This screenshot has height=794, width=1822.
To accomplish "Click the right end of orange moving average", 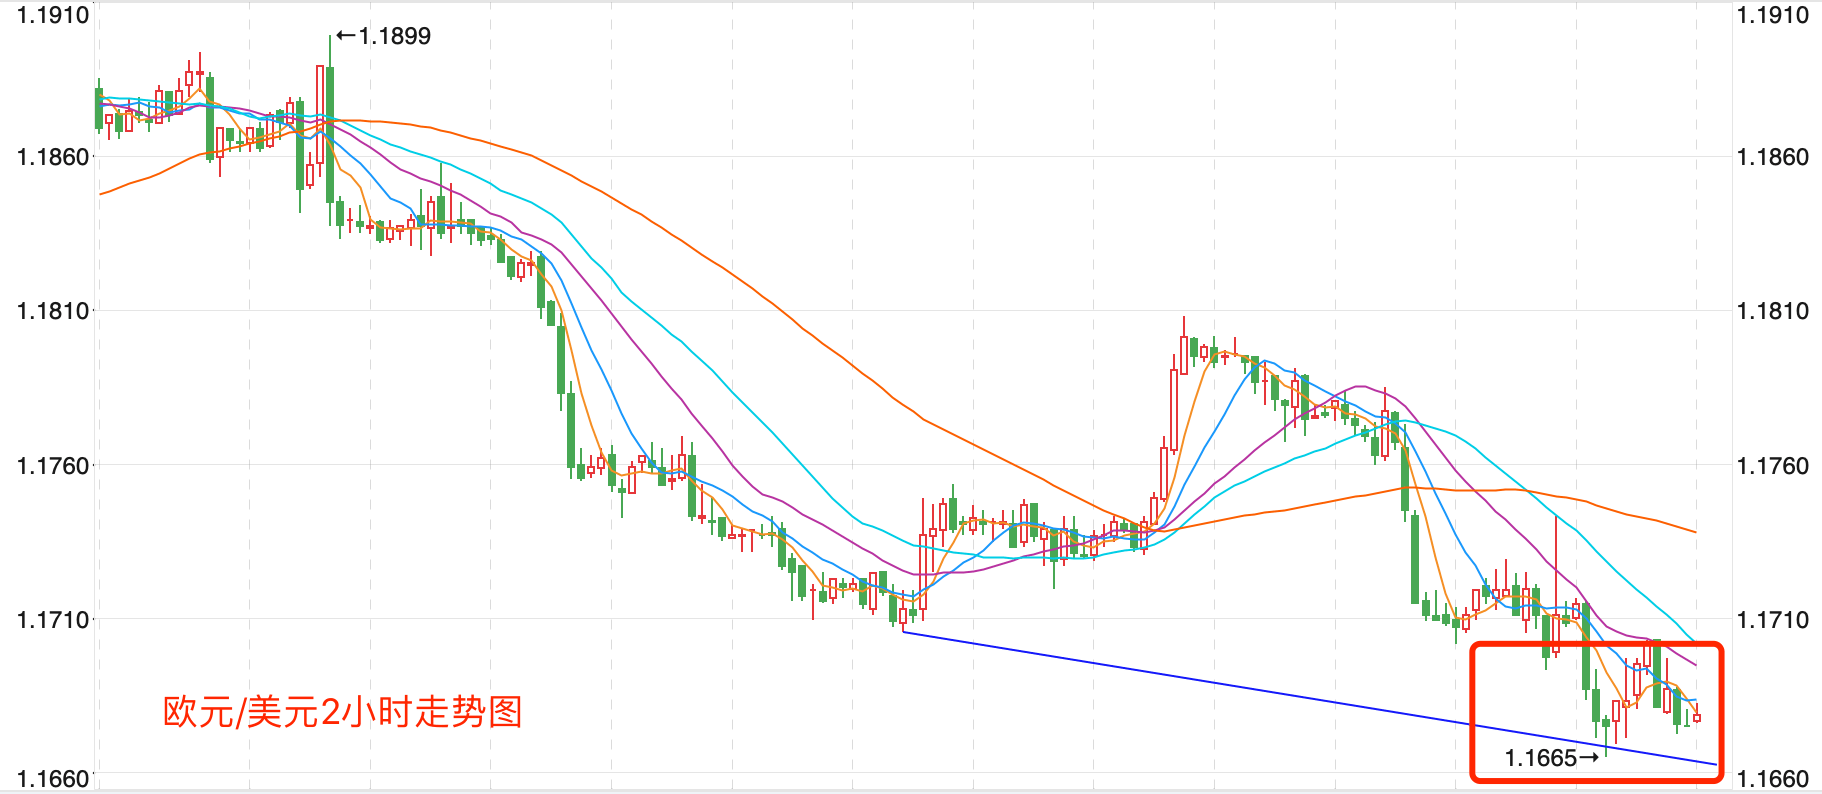I will coord(1695,531).
